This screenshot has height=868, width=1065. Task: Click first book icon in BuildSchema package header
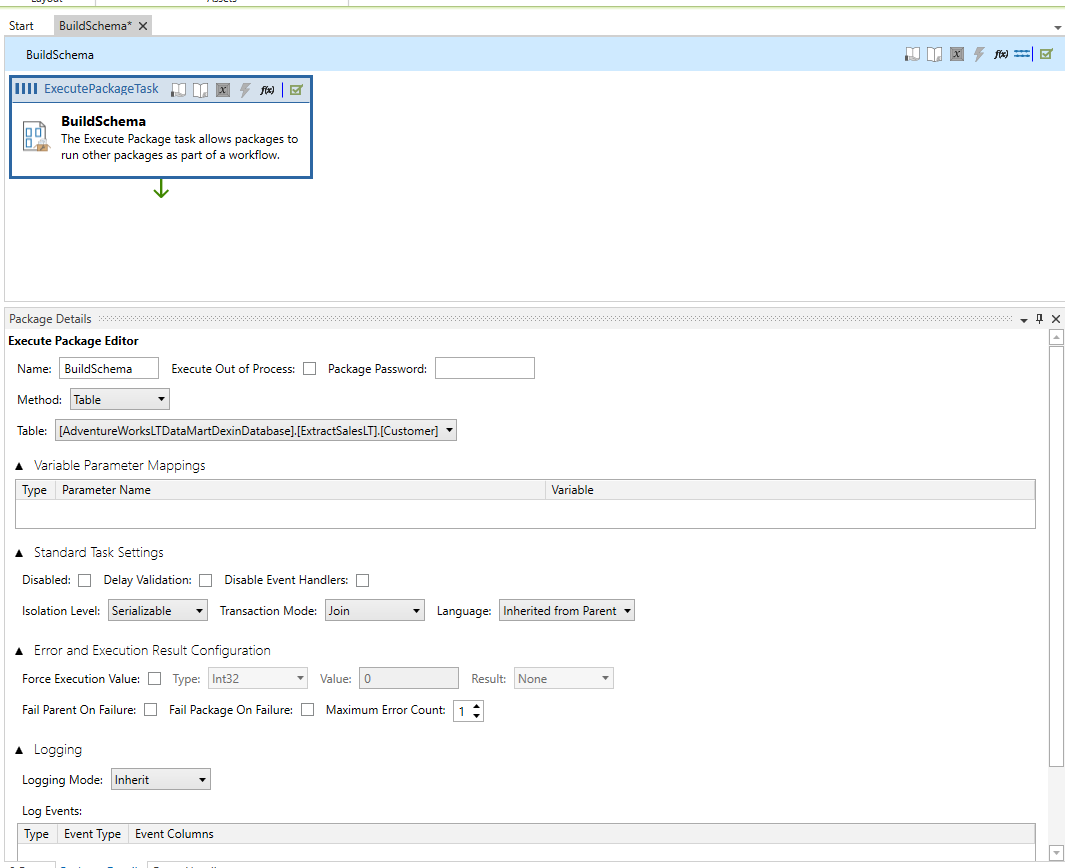point(912,54)
